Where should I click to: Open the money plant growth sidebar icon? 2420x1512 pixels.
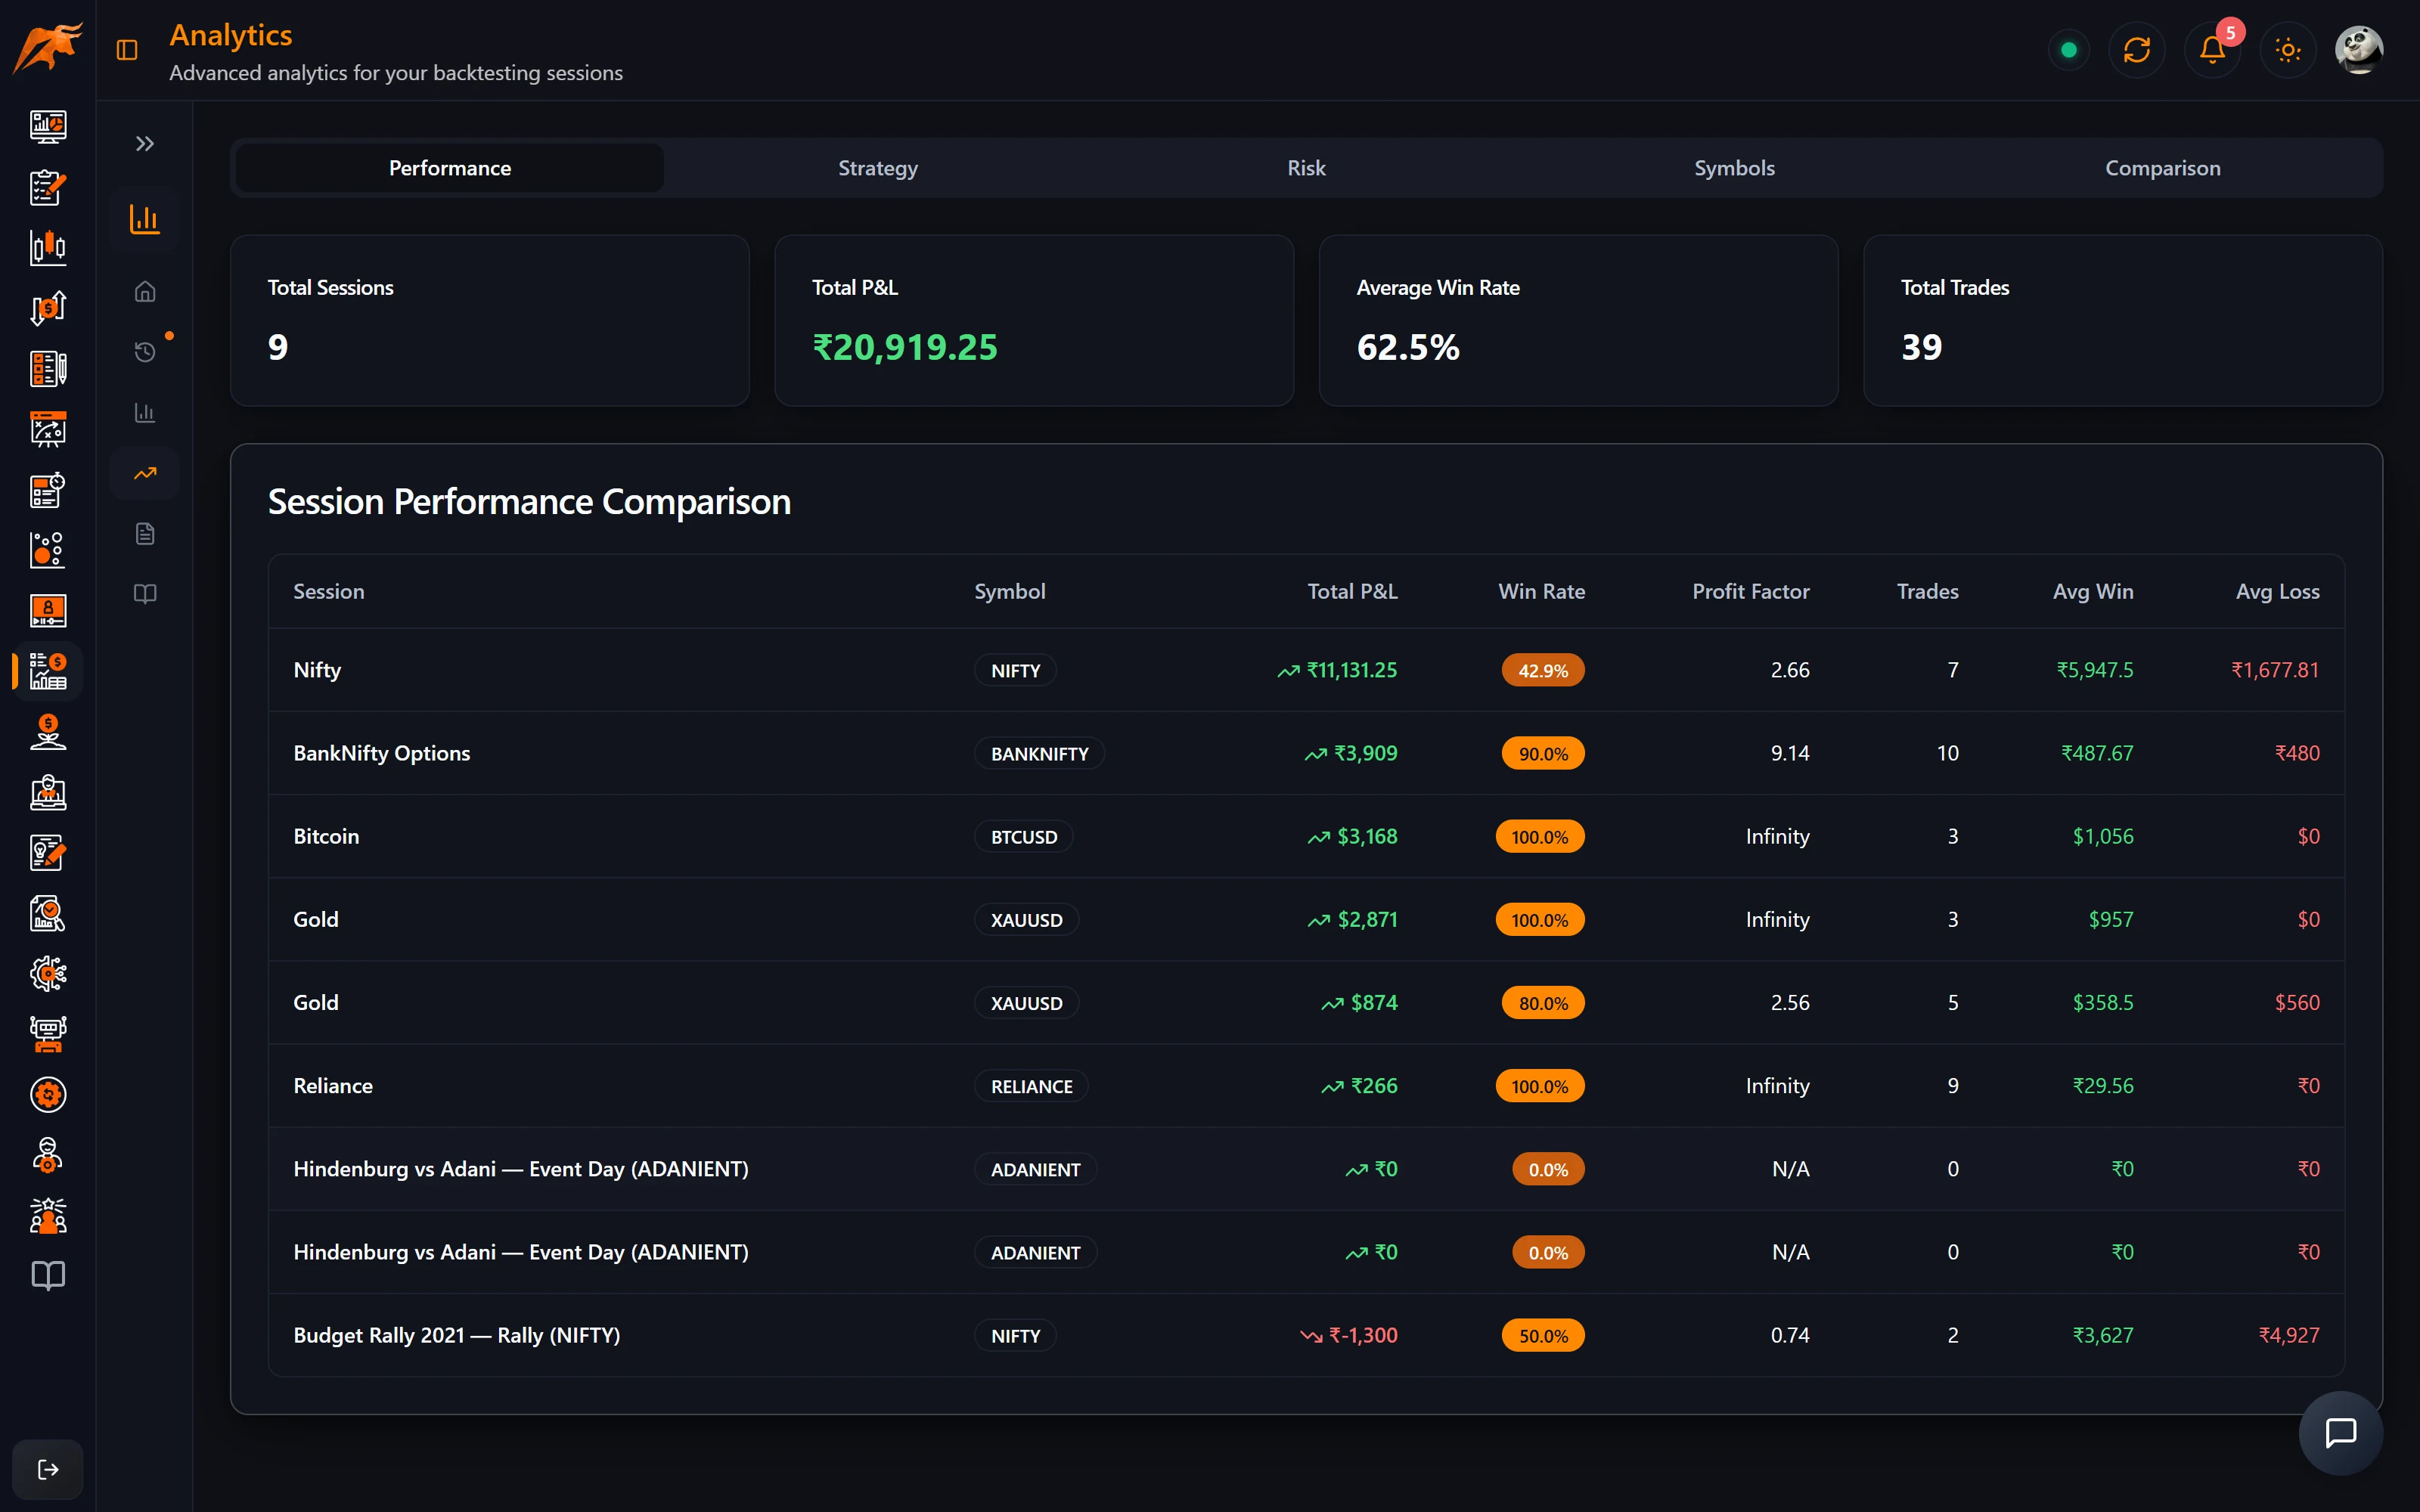point(48,732)
